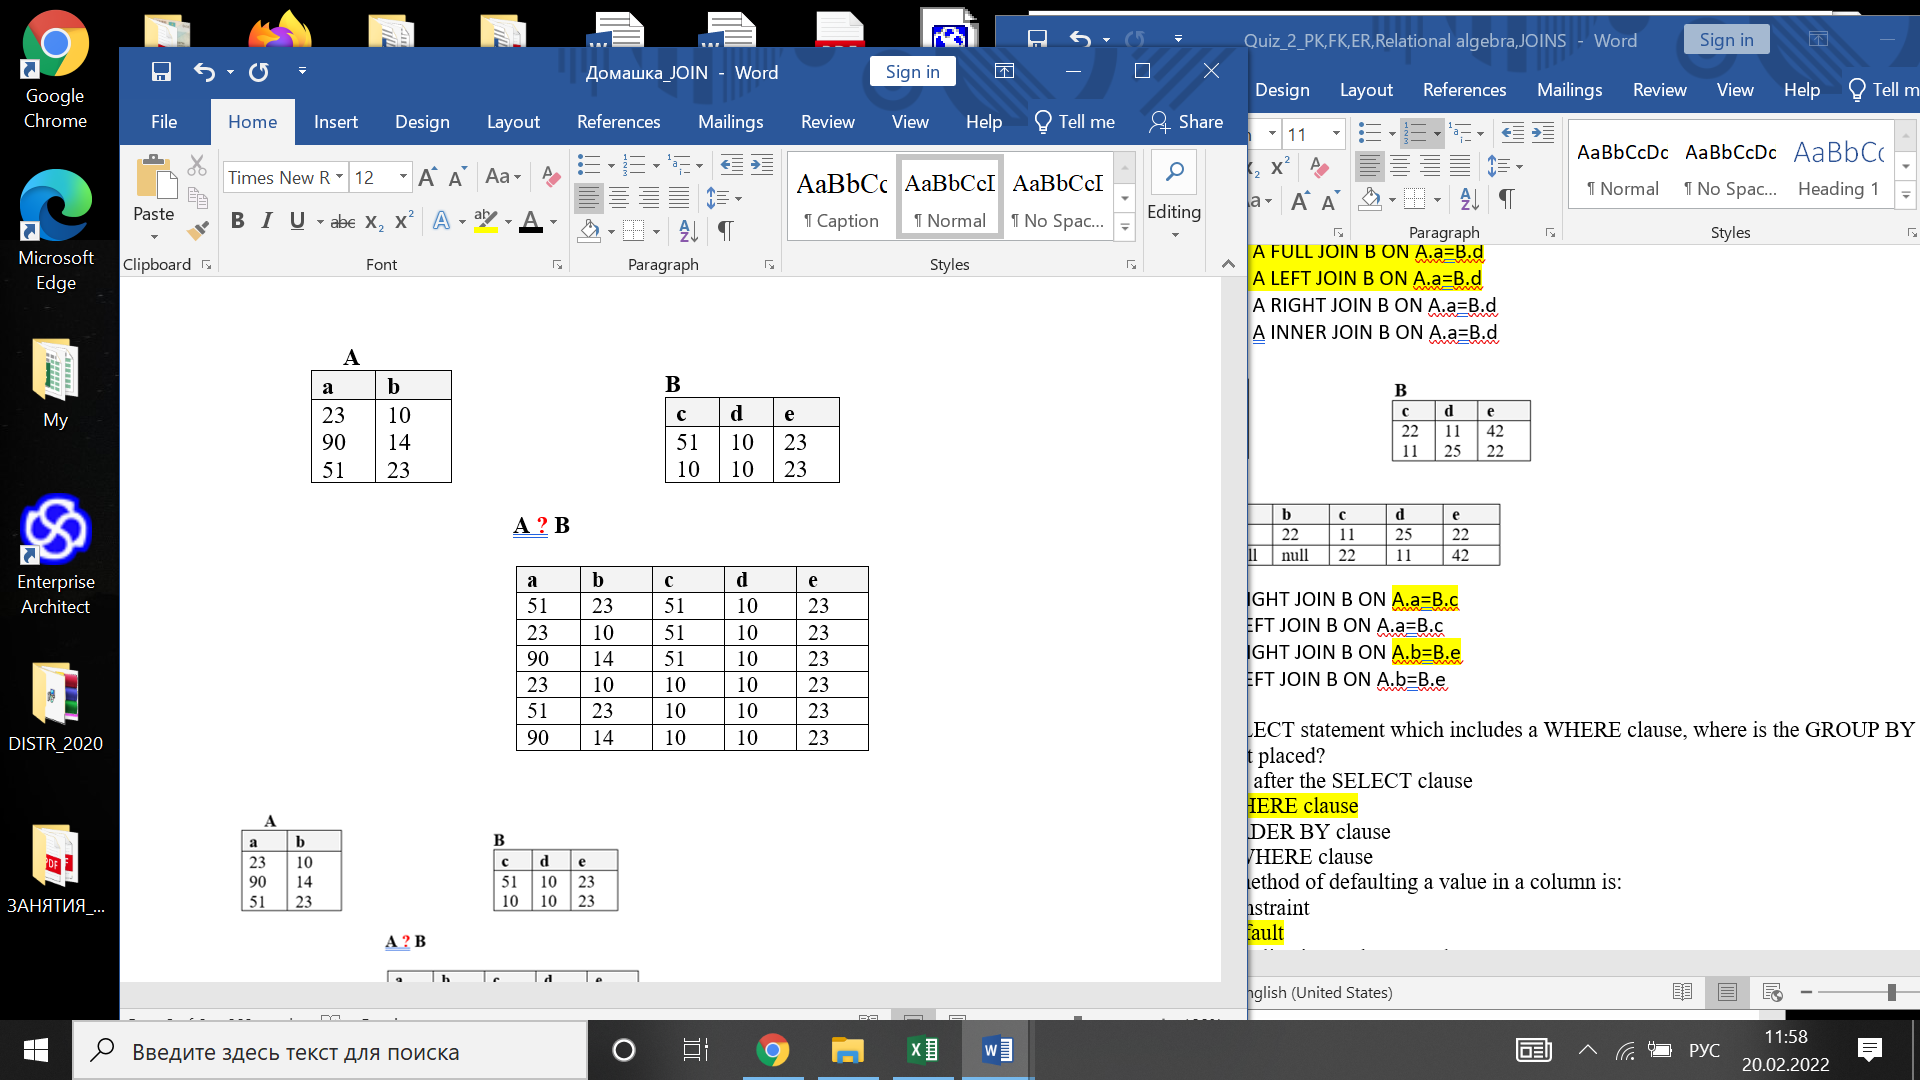This screenshot has height=1080, width=1920.
Task: Click the Windows taskbar search box
Action: click(330, 1050)
